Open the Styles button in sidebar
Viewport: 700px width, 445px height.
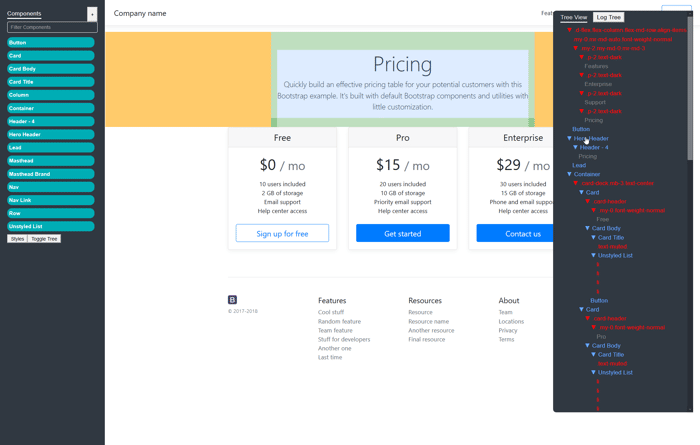[17, 239]
